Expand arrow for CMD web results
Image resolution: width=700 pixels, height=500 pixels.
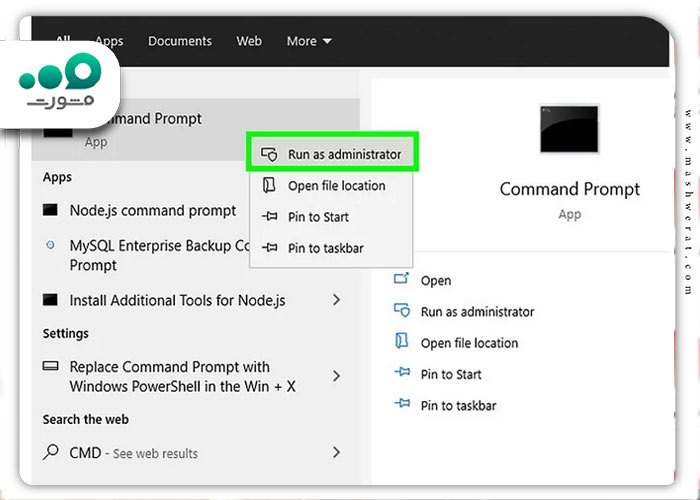click(x=337, y=453)
